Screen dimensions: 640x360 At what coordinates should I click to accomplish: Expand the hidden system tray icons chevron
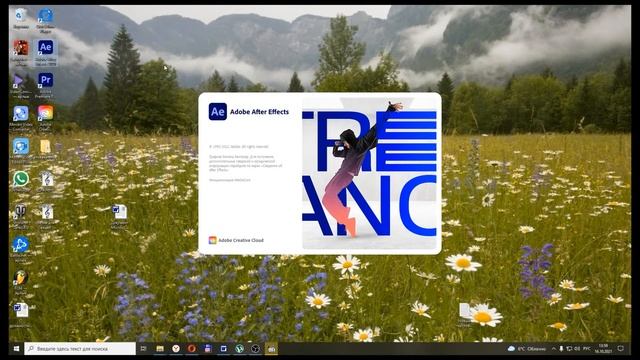point(553,349)
